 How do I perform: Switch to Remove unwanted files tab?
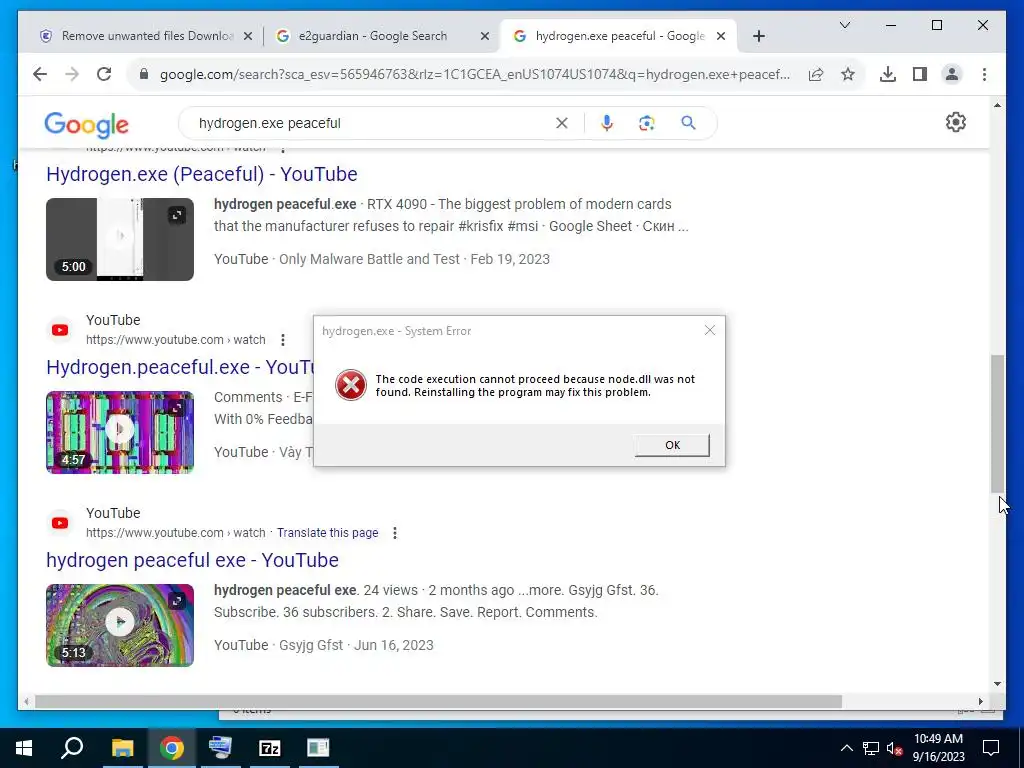pyautogui.click(x=146, y=36)
